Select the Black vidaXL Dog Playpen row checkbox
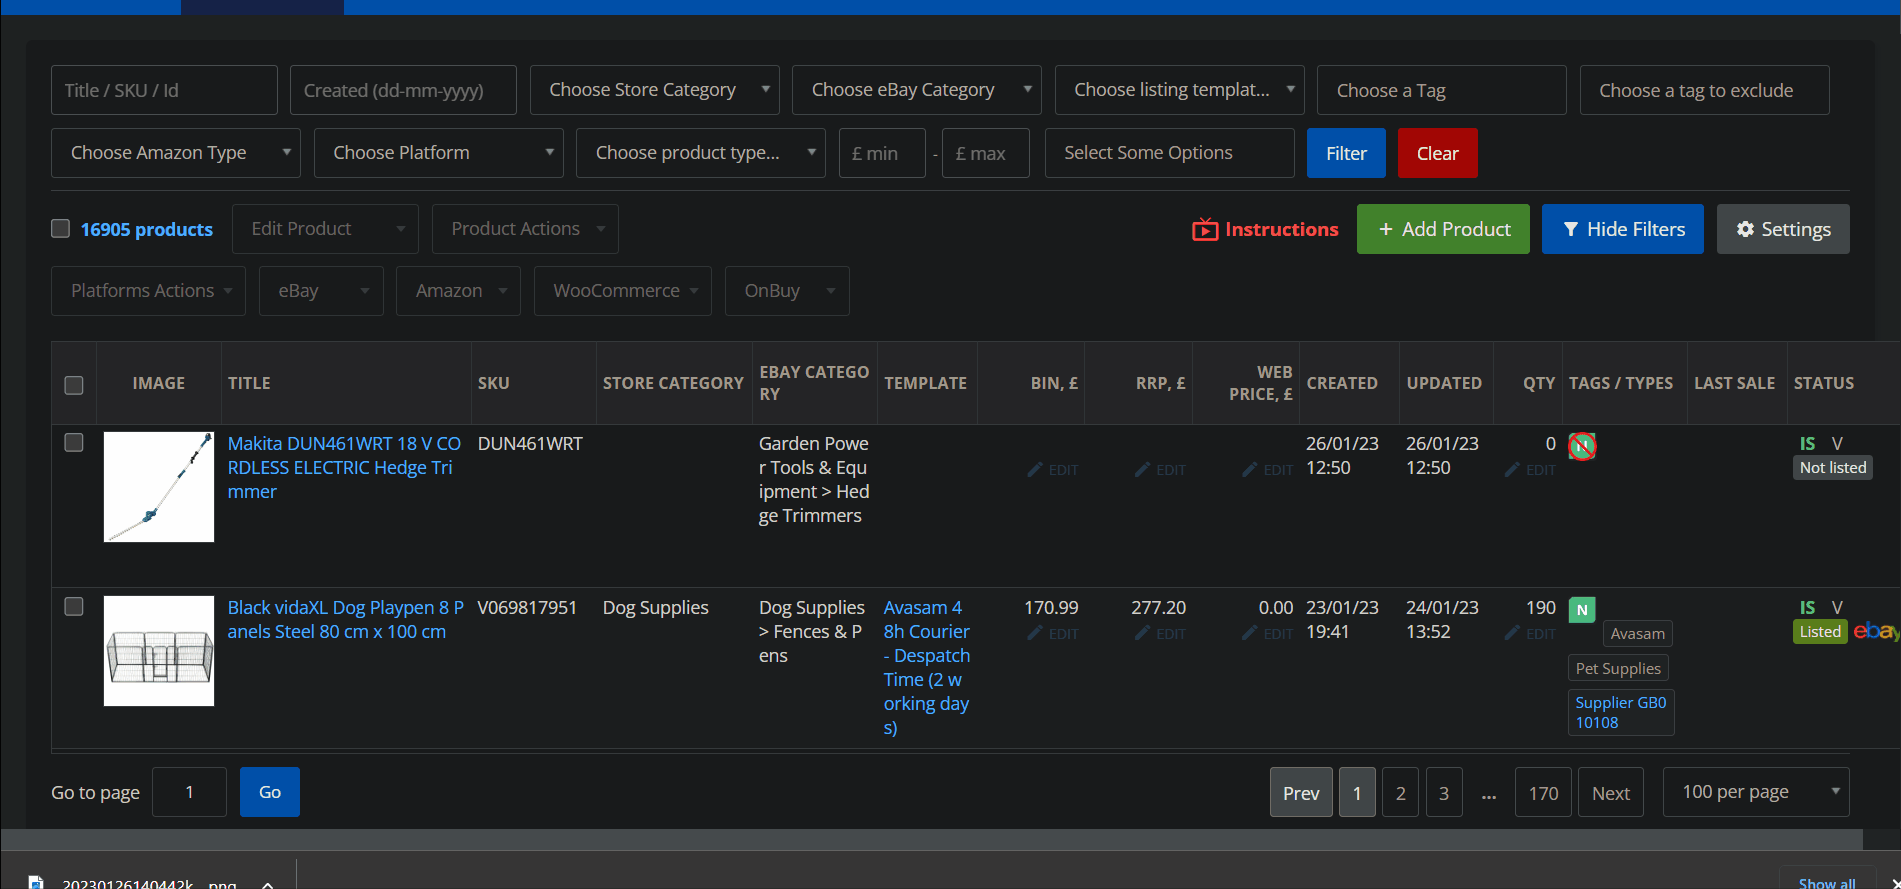Screen dimensions: 1901x889 tap(74, 607)
